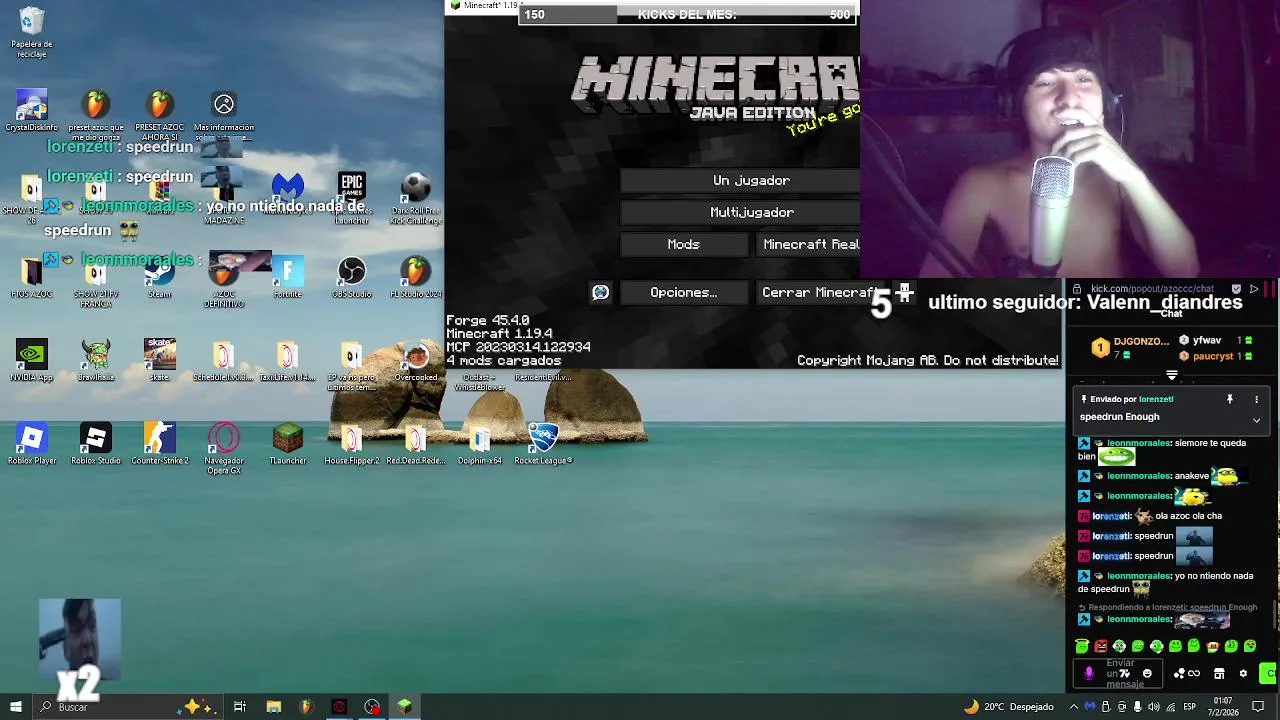This screenshot has height=720, width=1280.
Task: Open Task View on the taskbar
Action: [x=240, y=707]
